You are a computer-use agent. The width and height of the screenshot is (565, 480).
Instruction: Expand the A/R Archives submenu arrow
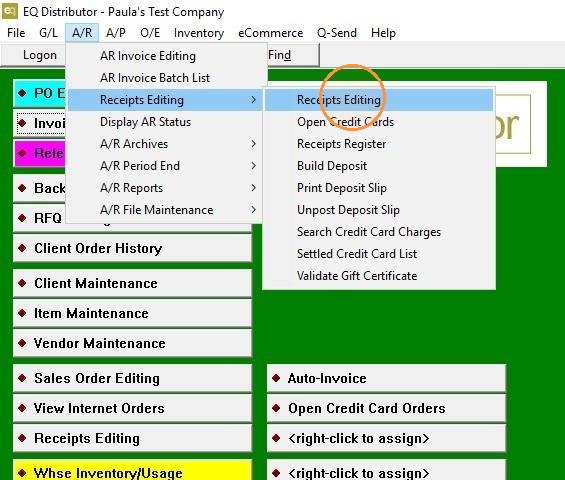[254, 144]
